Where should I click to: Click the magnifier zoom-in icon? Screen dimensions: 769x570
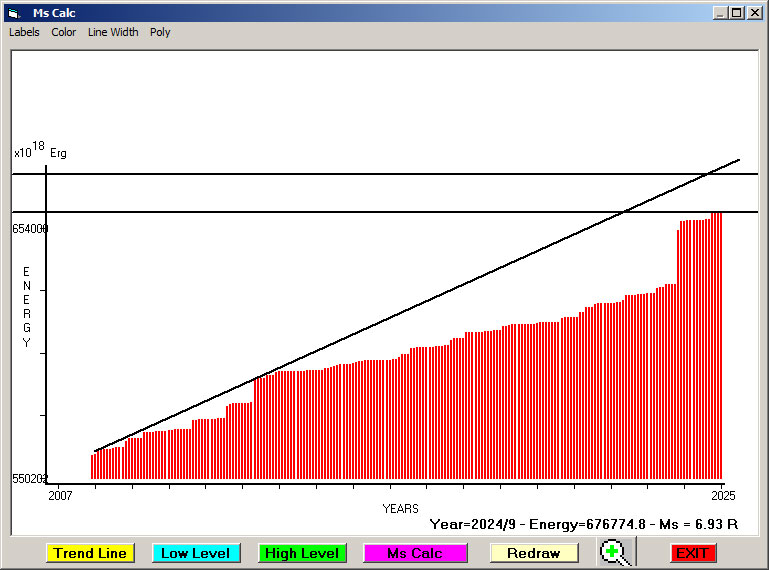click(x=617, y=552)
